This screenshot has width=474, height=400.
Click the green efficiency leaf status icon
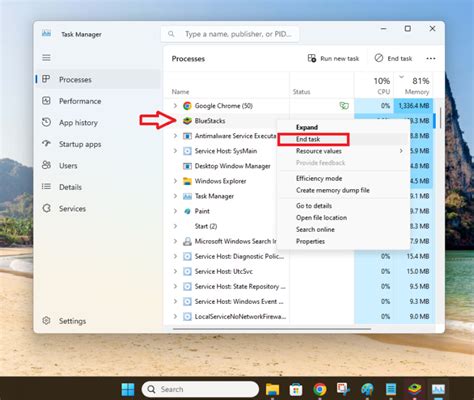344,106
